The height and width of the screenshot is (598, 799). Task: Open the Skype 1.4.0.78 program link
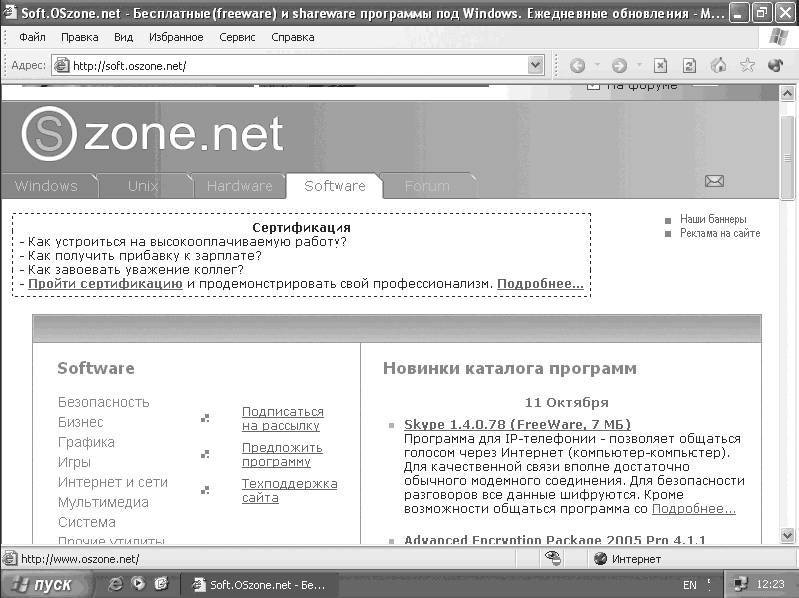pos(517,424)
